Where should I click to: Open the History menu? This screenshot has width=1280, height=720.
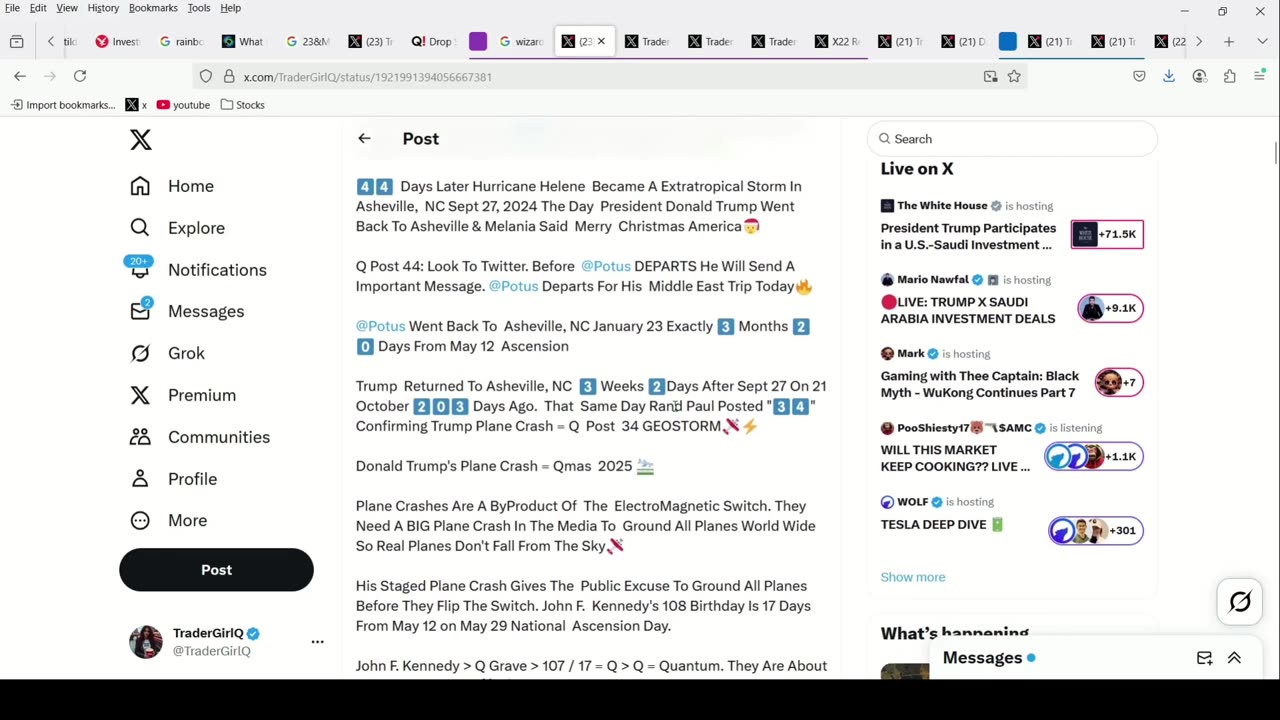click(103, 8)
